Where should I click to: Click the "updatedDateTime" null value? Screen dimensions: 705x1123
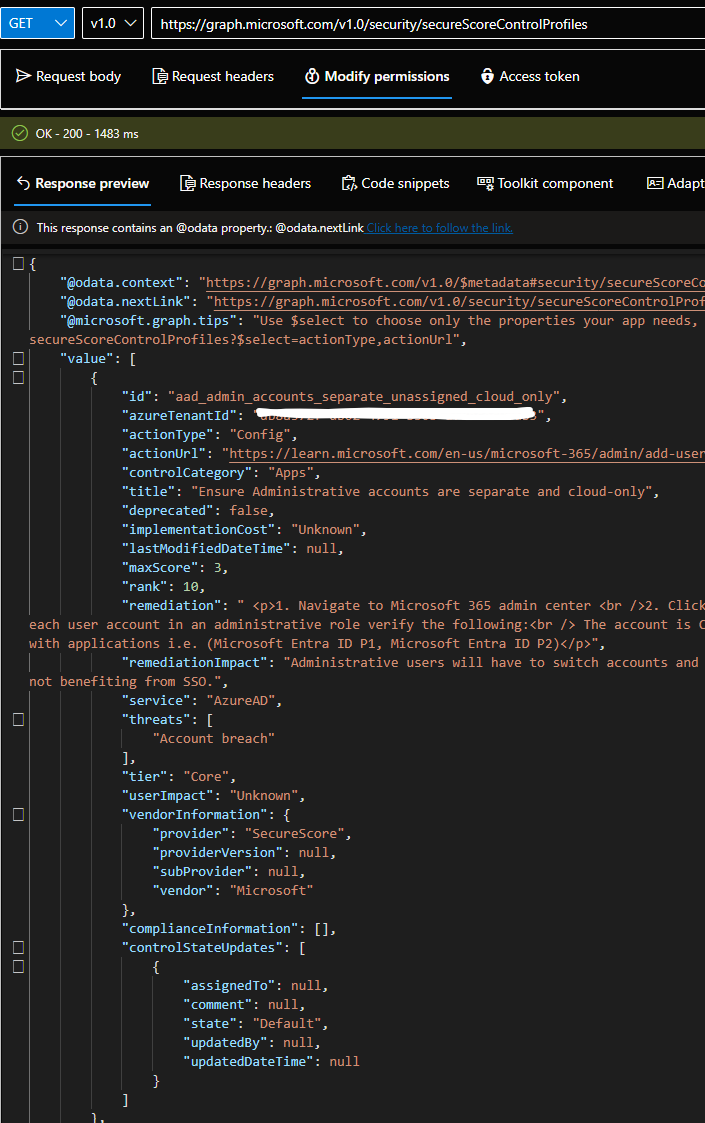tap(345, 1061)
